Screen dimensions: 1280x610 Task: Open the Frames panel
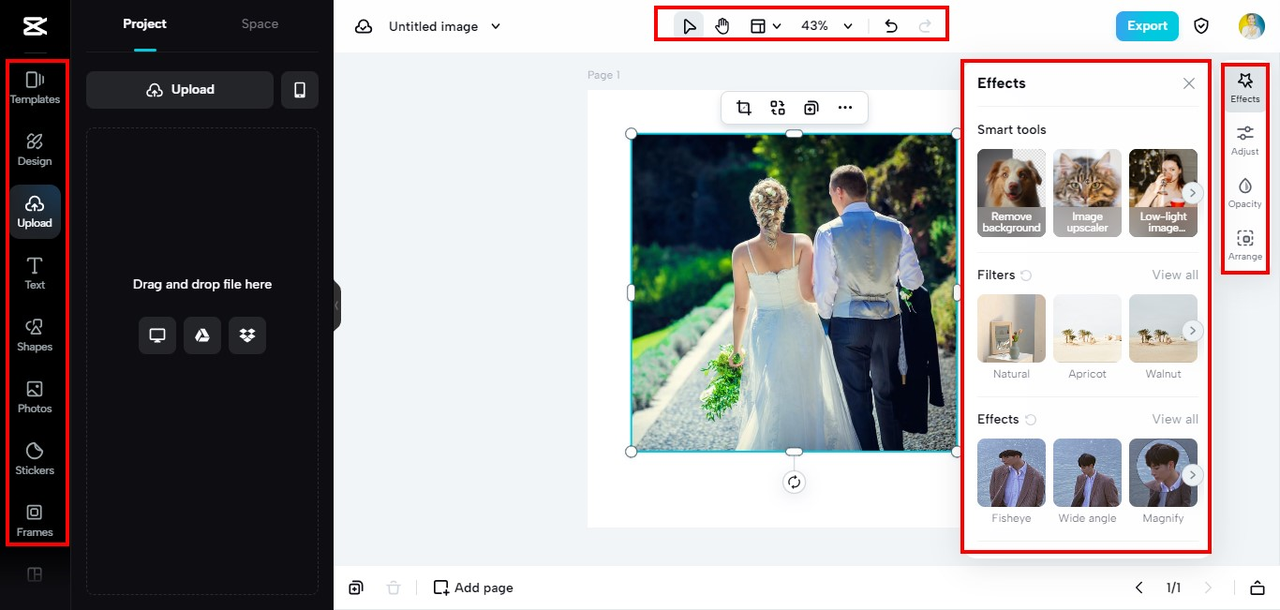(x=35, y=521)
